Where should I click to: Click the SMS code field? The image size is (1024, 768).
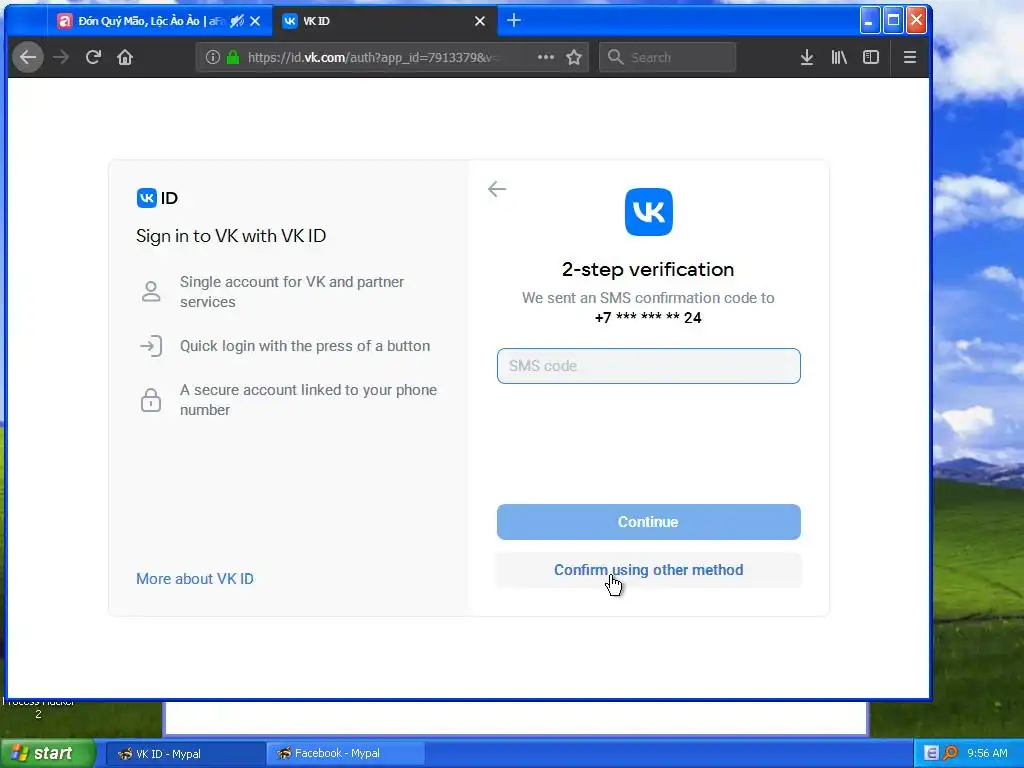tap(648, 366)
